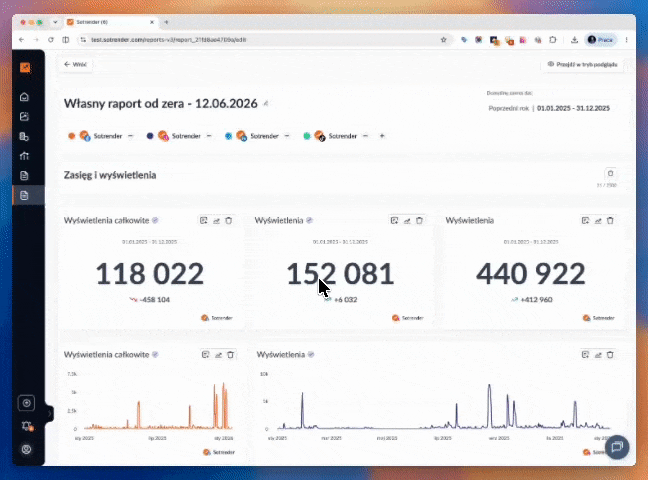Viewport: 648px width, 480px height.
Task: Click trash icon on 440 922 widget
Action: pyautogui.click(x=610, y=220)
